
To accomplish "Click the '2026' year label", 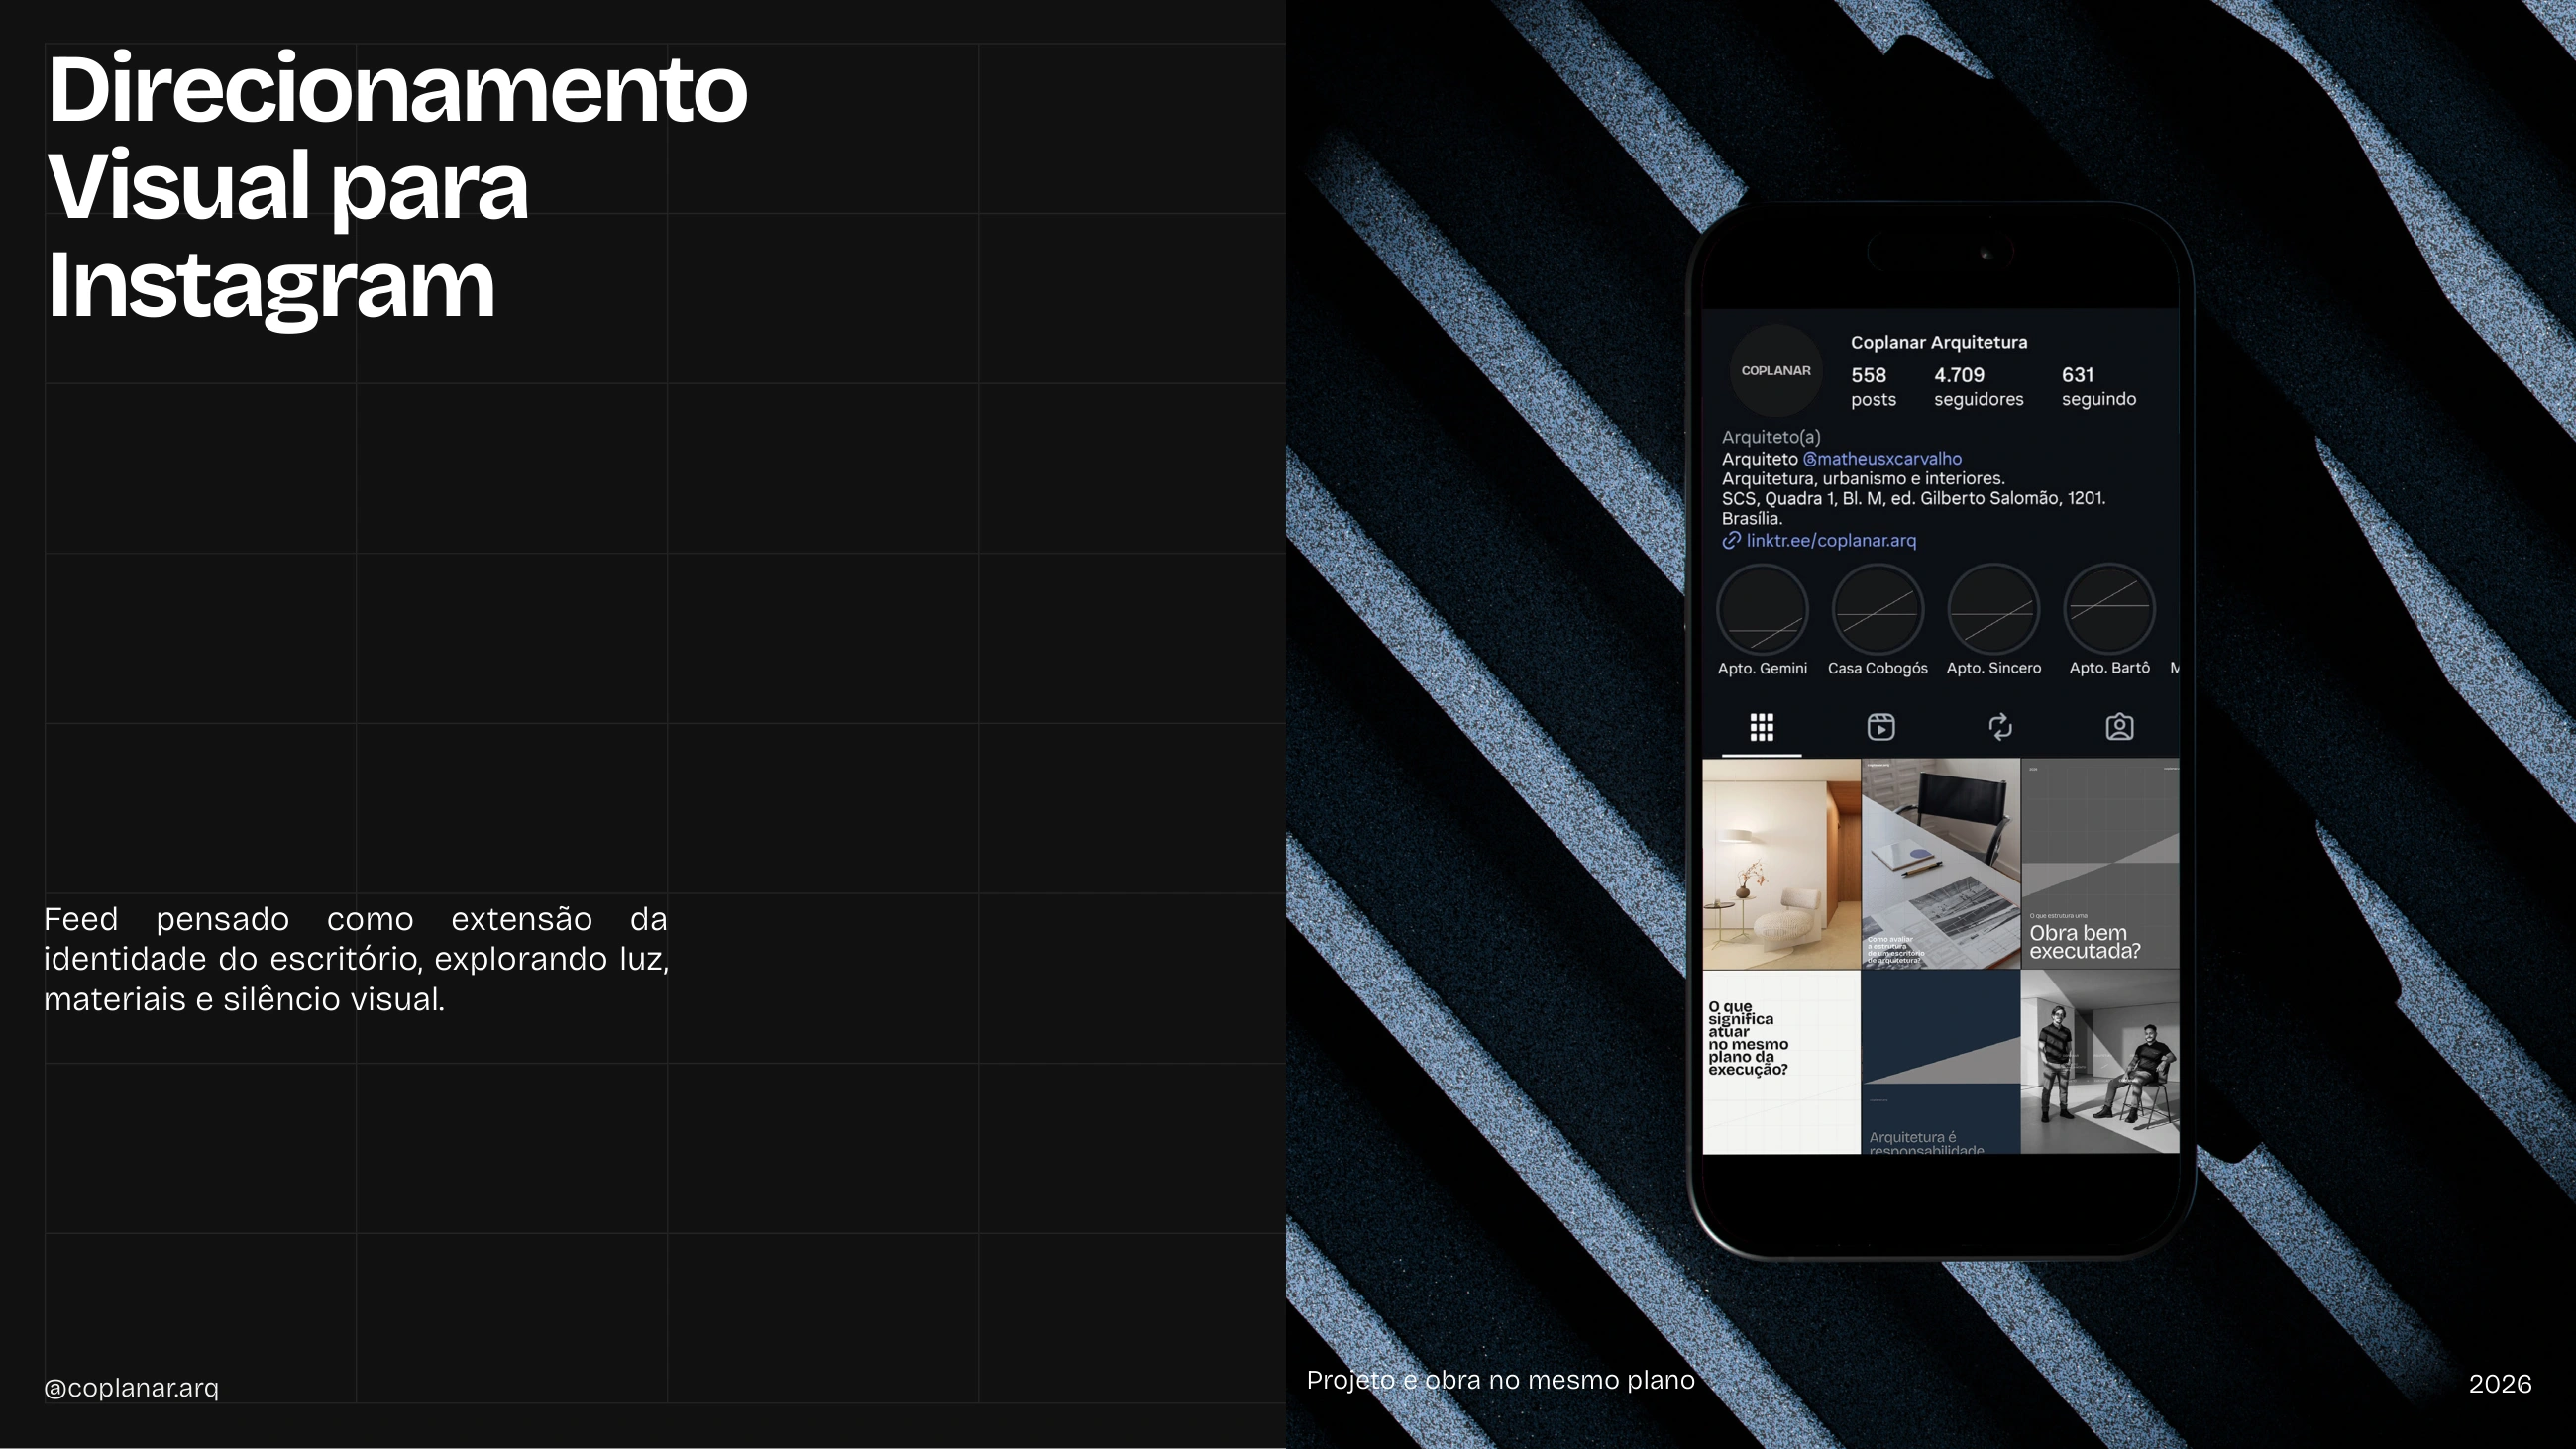I will [x=2500, y=1384].
